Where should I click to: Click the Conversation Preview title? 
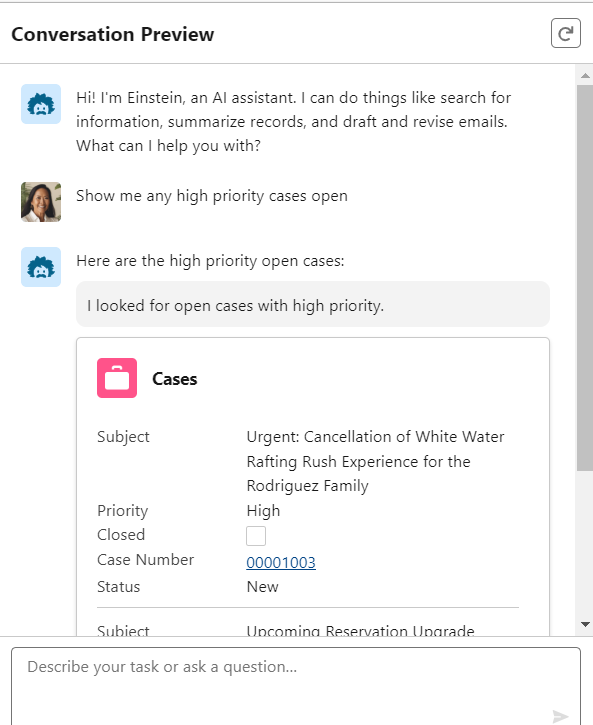(x=113, y=34)
